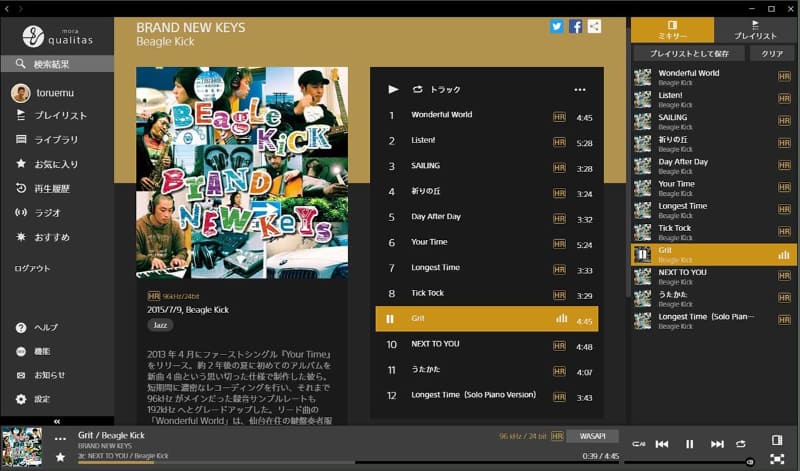Open the search results entry
The width and height of the screenshot is (800, 471).
[57, 64]
